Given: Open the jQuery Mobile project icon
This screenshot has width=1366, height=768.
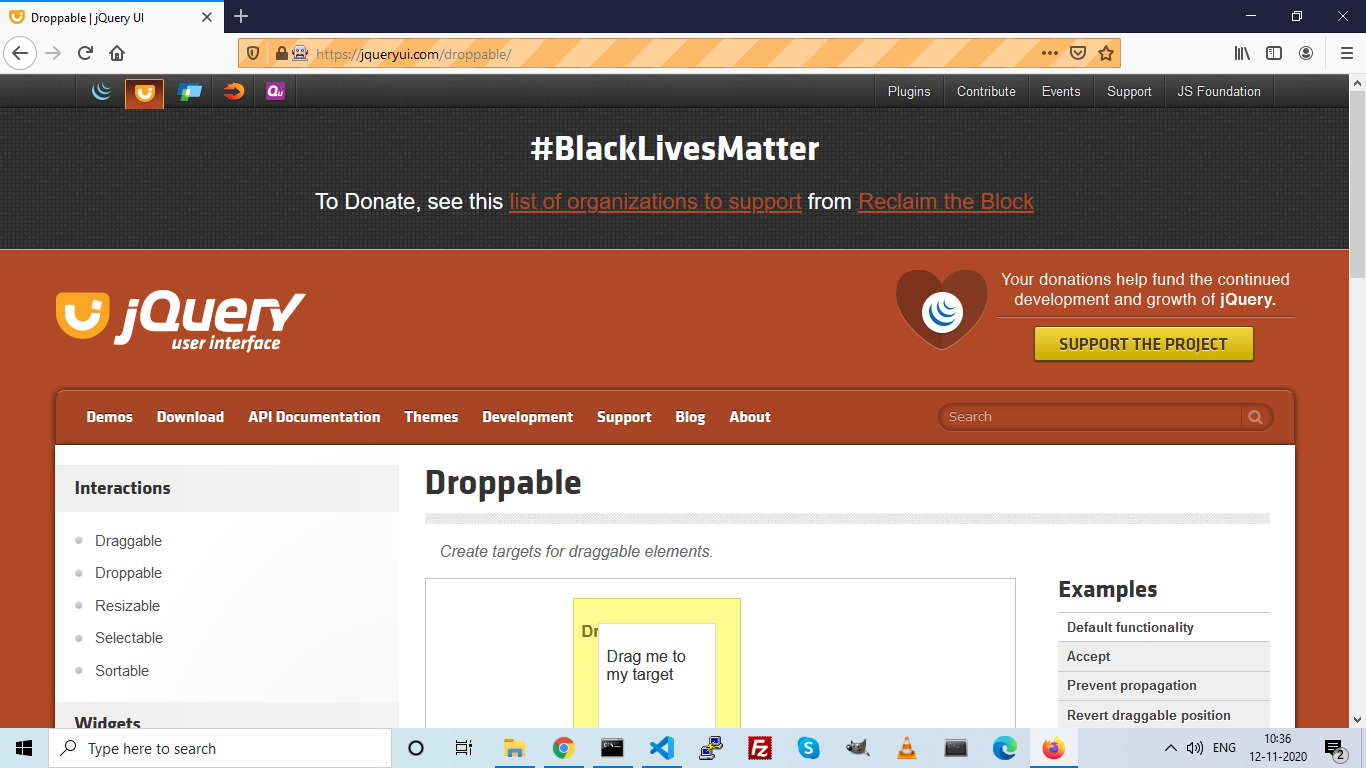Looking at the screenshot, I should click(x=189, y=92).
